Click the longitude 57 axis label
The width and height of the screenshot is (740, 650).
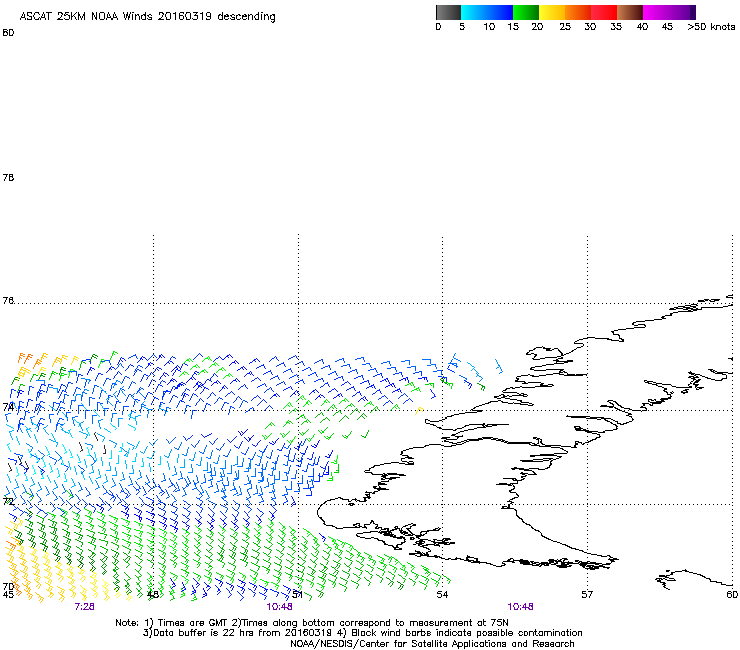(587, 594)
